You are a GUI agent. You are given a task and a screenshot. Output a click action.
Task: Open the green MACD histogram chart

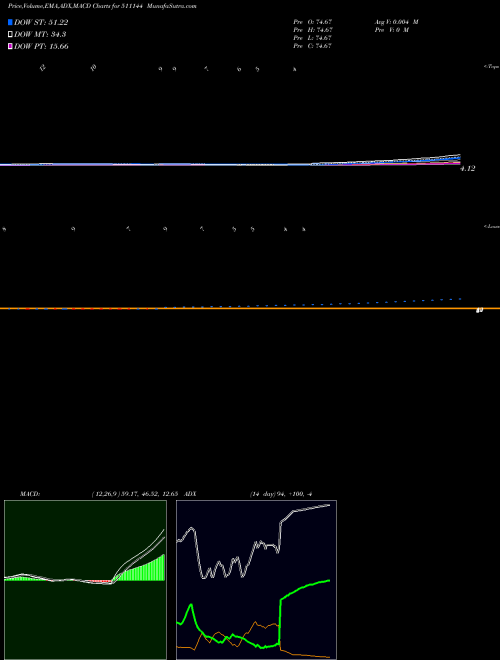pyautogui.click(x=85, y=580)
